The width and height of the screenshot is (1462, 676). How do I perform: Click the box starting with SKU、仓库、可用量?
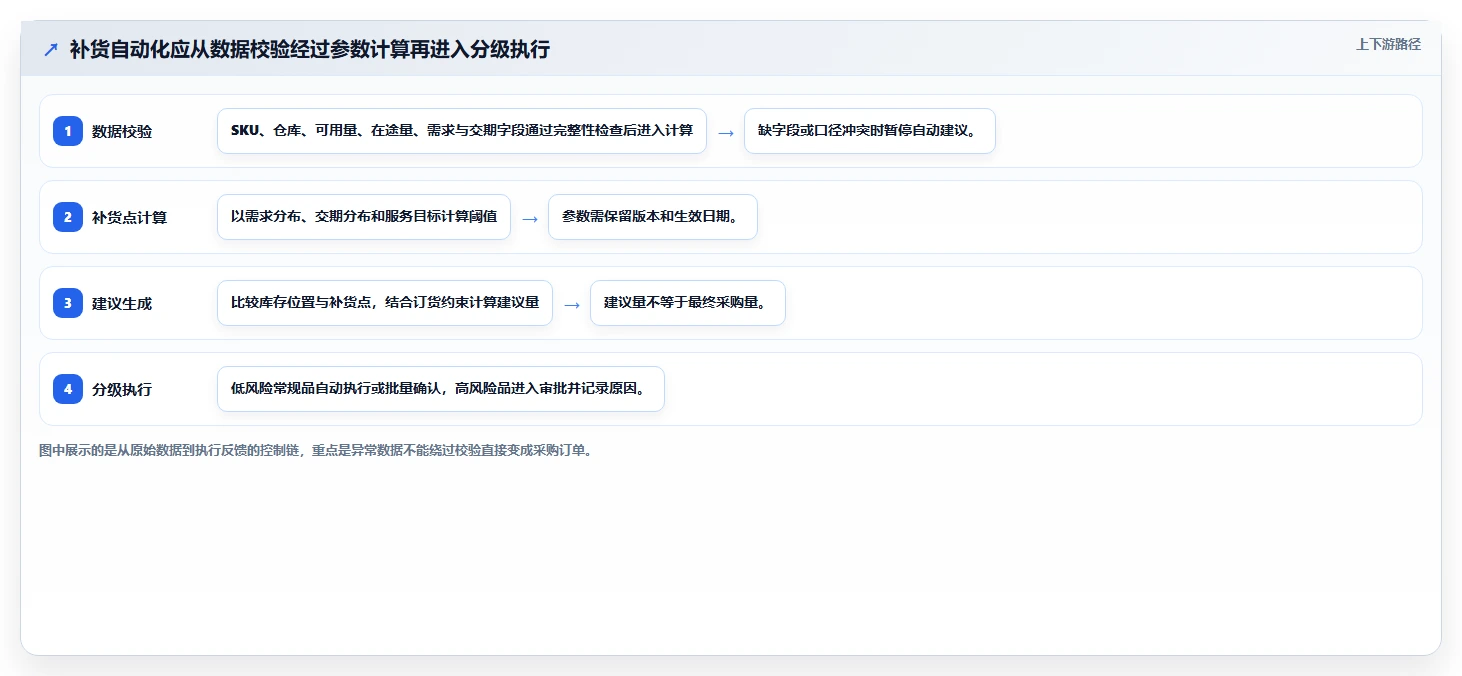462,131
